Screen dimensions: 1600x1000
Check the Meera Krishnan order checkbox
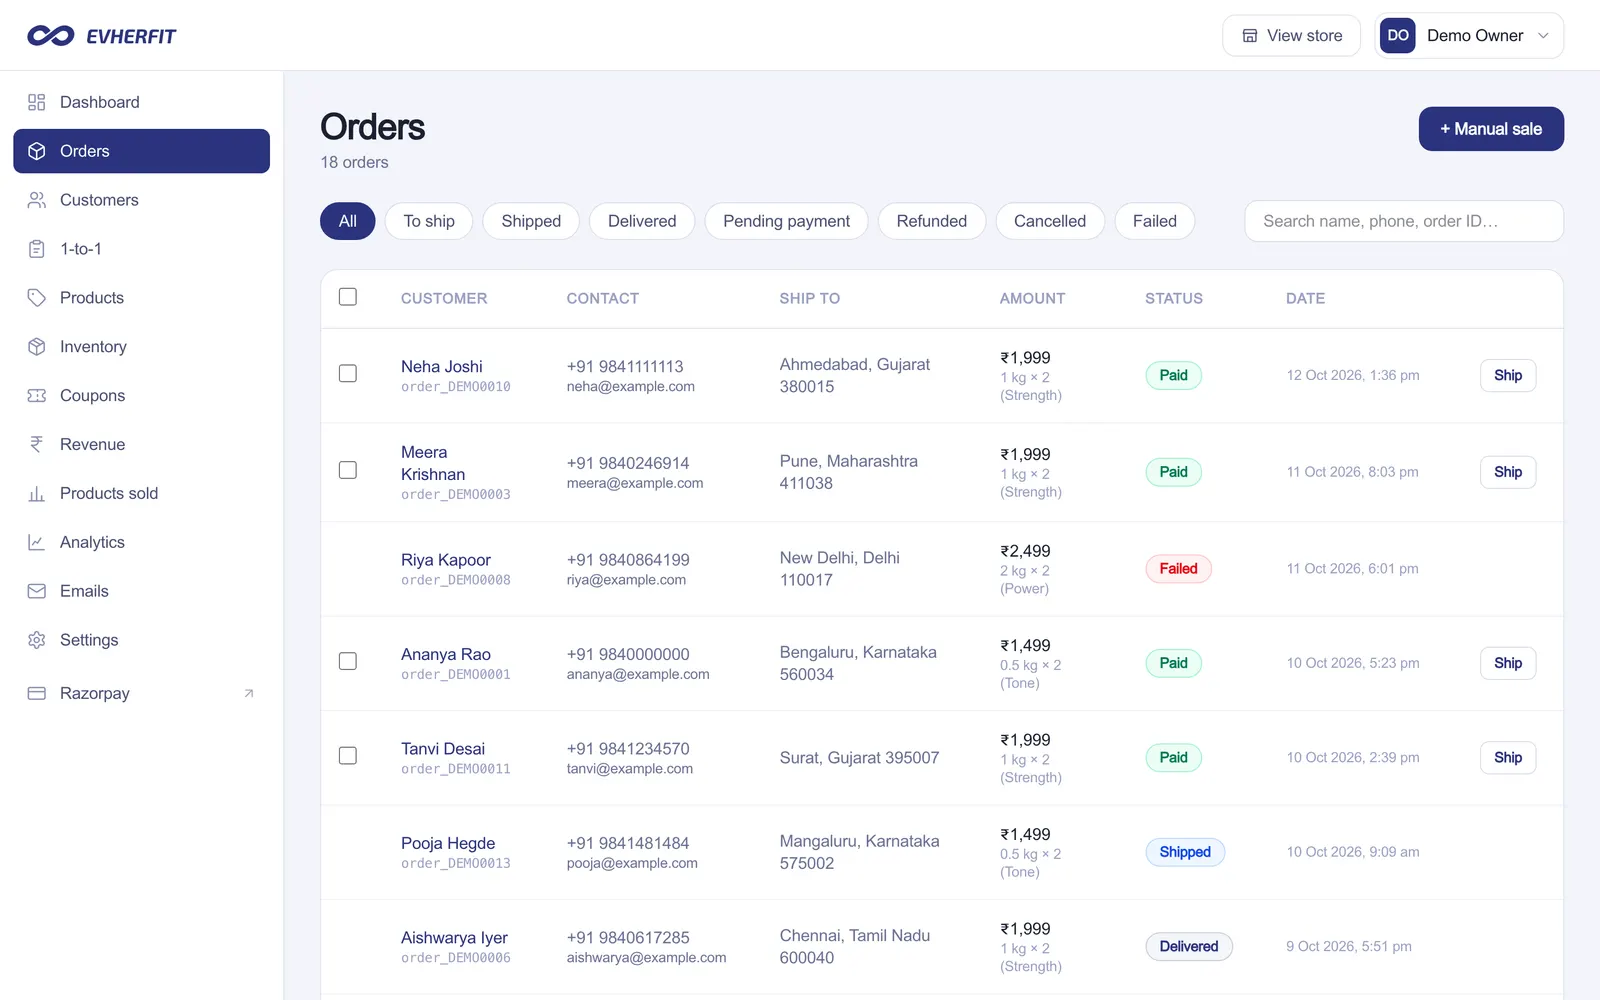348,470
